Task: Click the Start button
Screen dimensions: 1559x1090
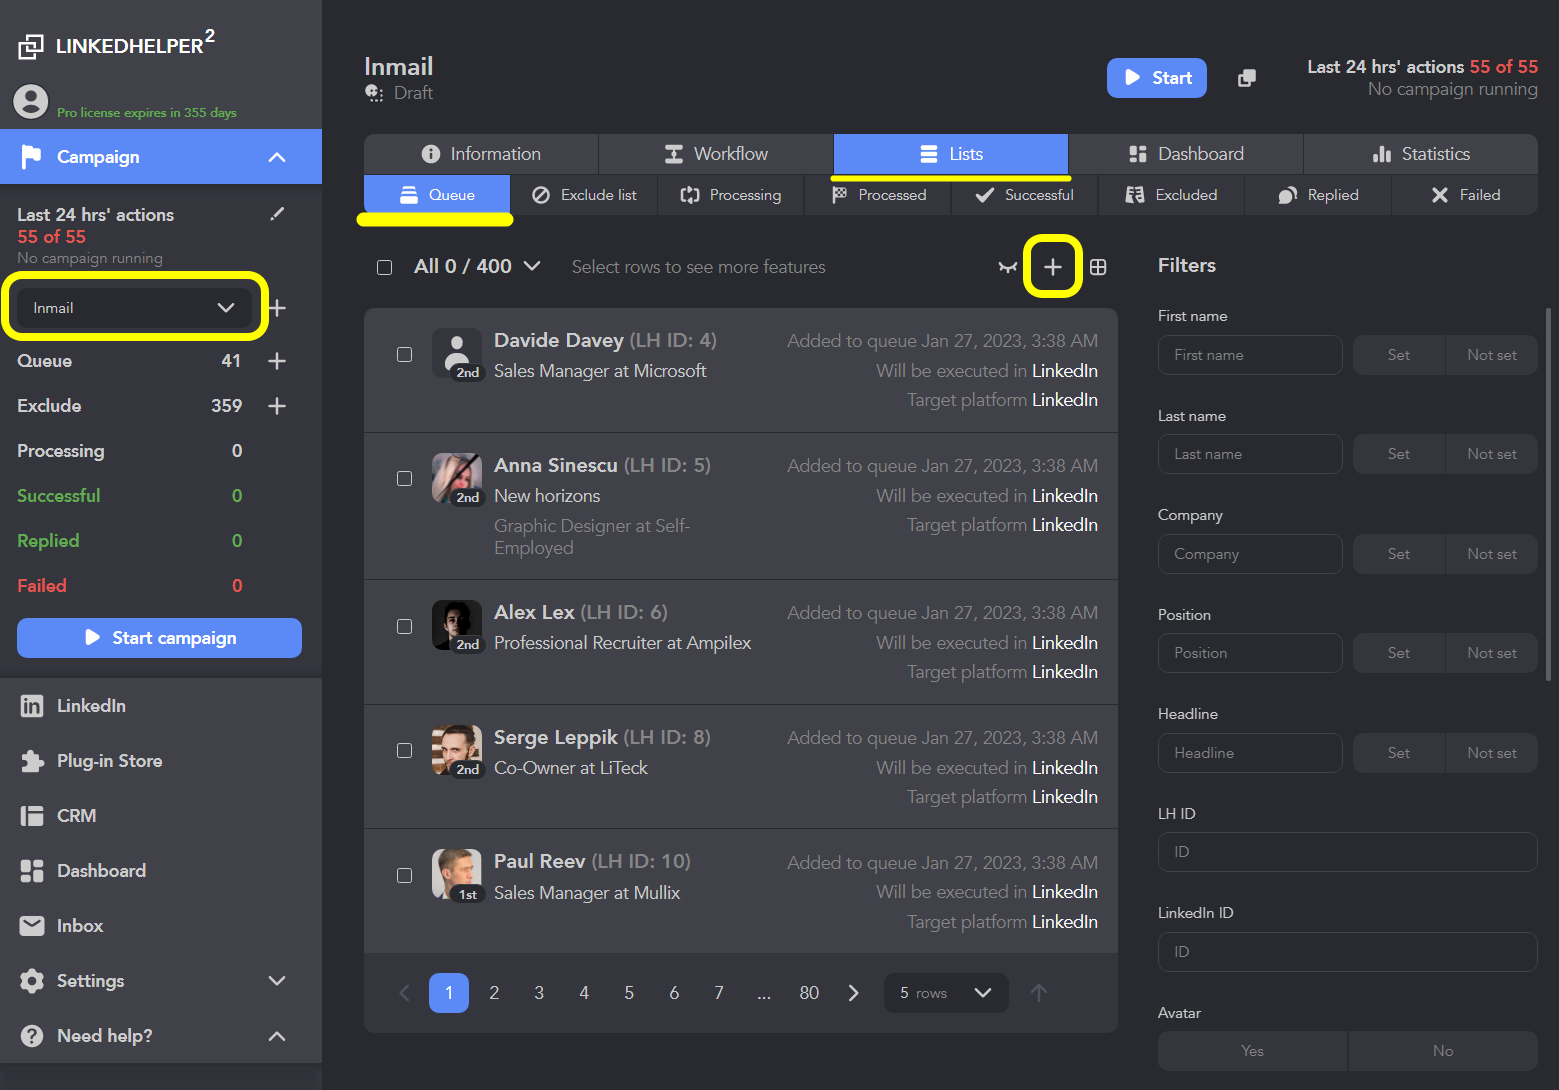Action: pos(1157,78)
